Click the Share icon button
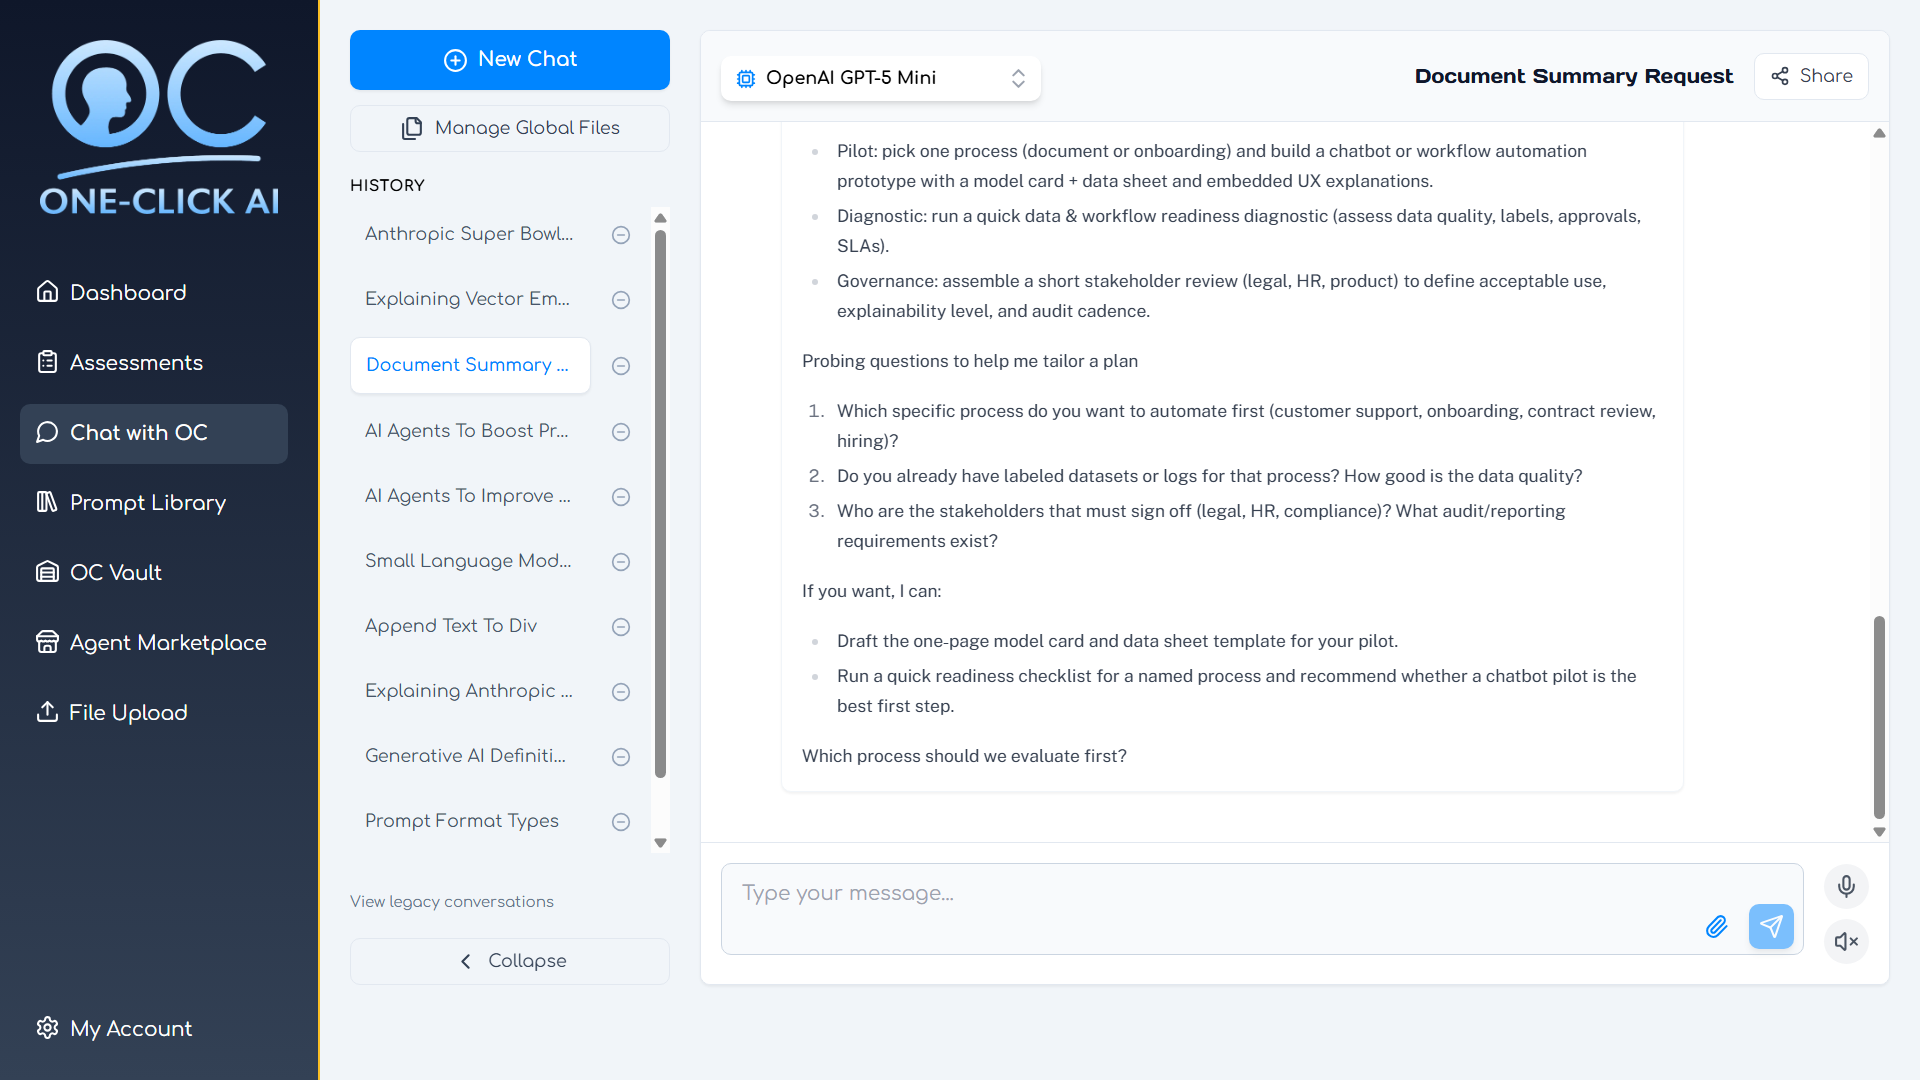Viewport: 1920px width, 1080px height. tap(1811, 76)
